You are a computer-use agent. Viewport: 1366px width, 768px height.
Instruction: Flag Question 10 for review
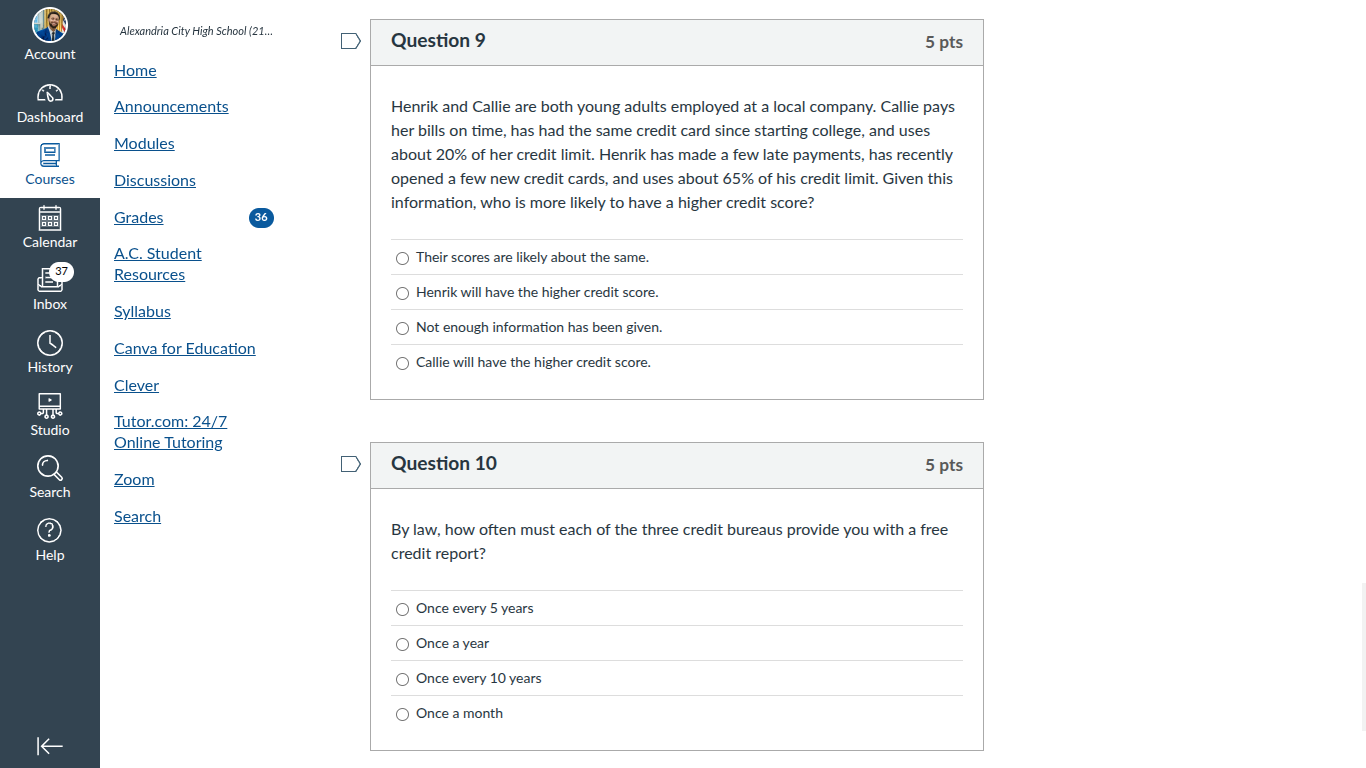(350, 464)
